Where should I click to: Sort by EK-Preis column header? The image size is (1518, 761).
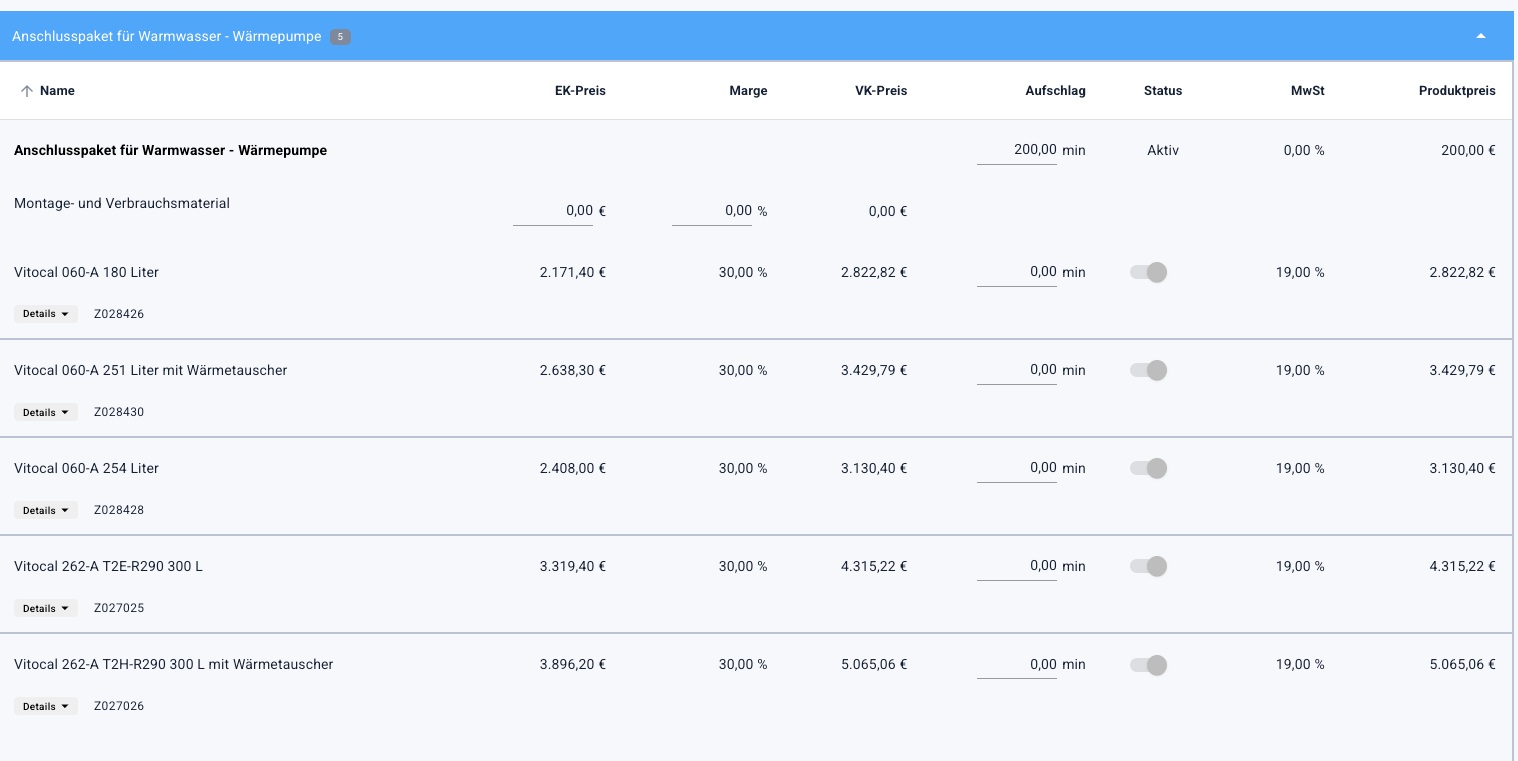pos(580,91)
